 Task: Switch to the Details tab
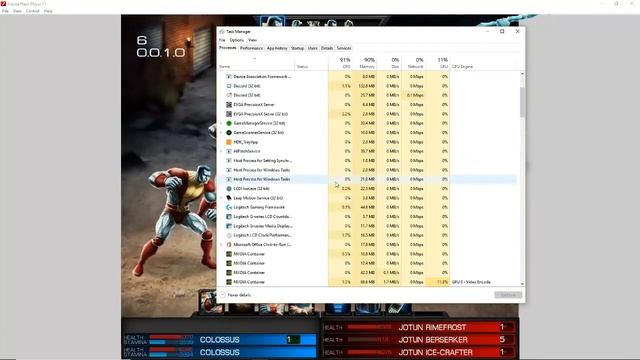coord(327,48)
